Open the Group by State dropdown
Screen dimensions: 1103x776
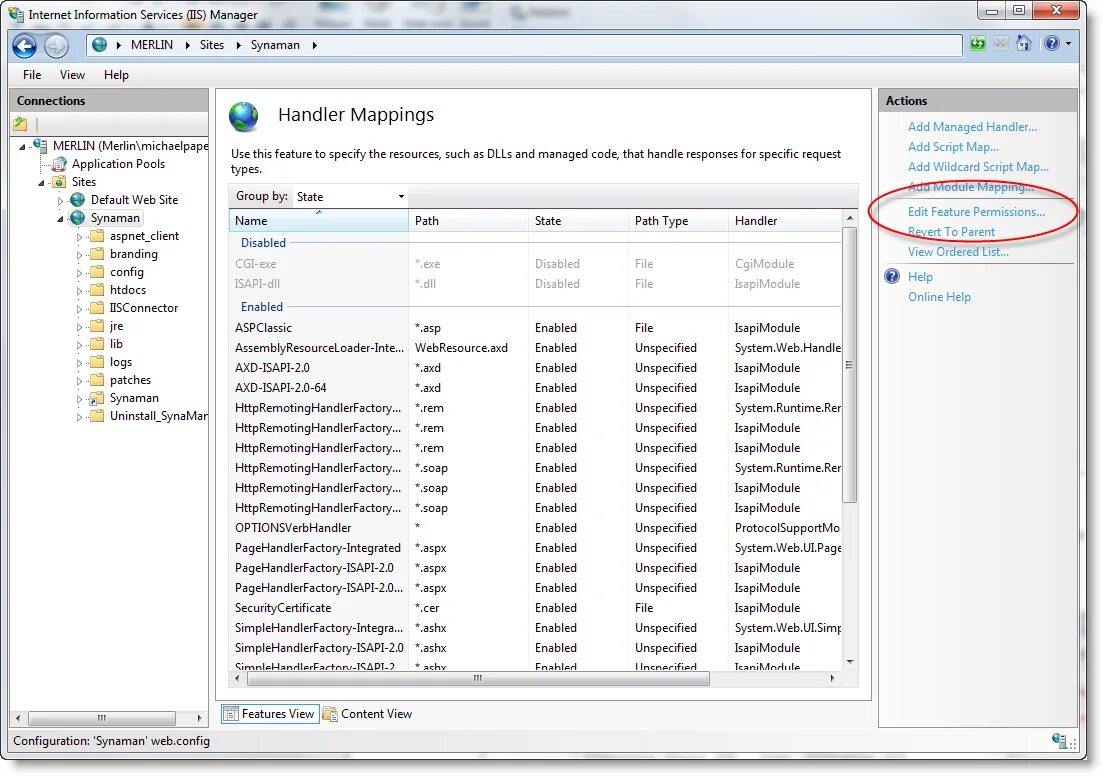[350, 197]
